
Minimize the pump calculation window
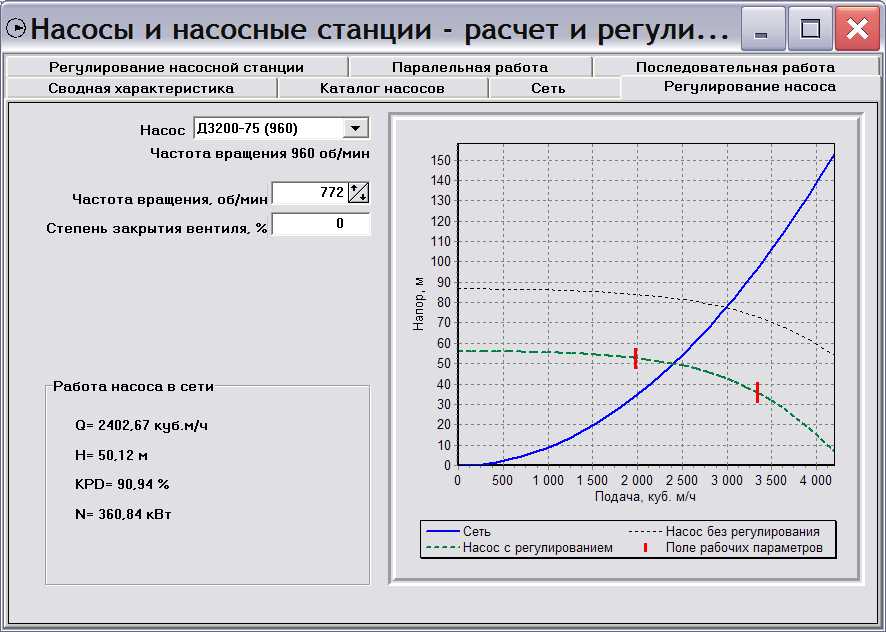click(762, 30)
